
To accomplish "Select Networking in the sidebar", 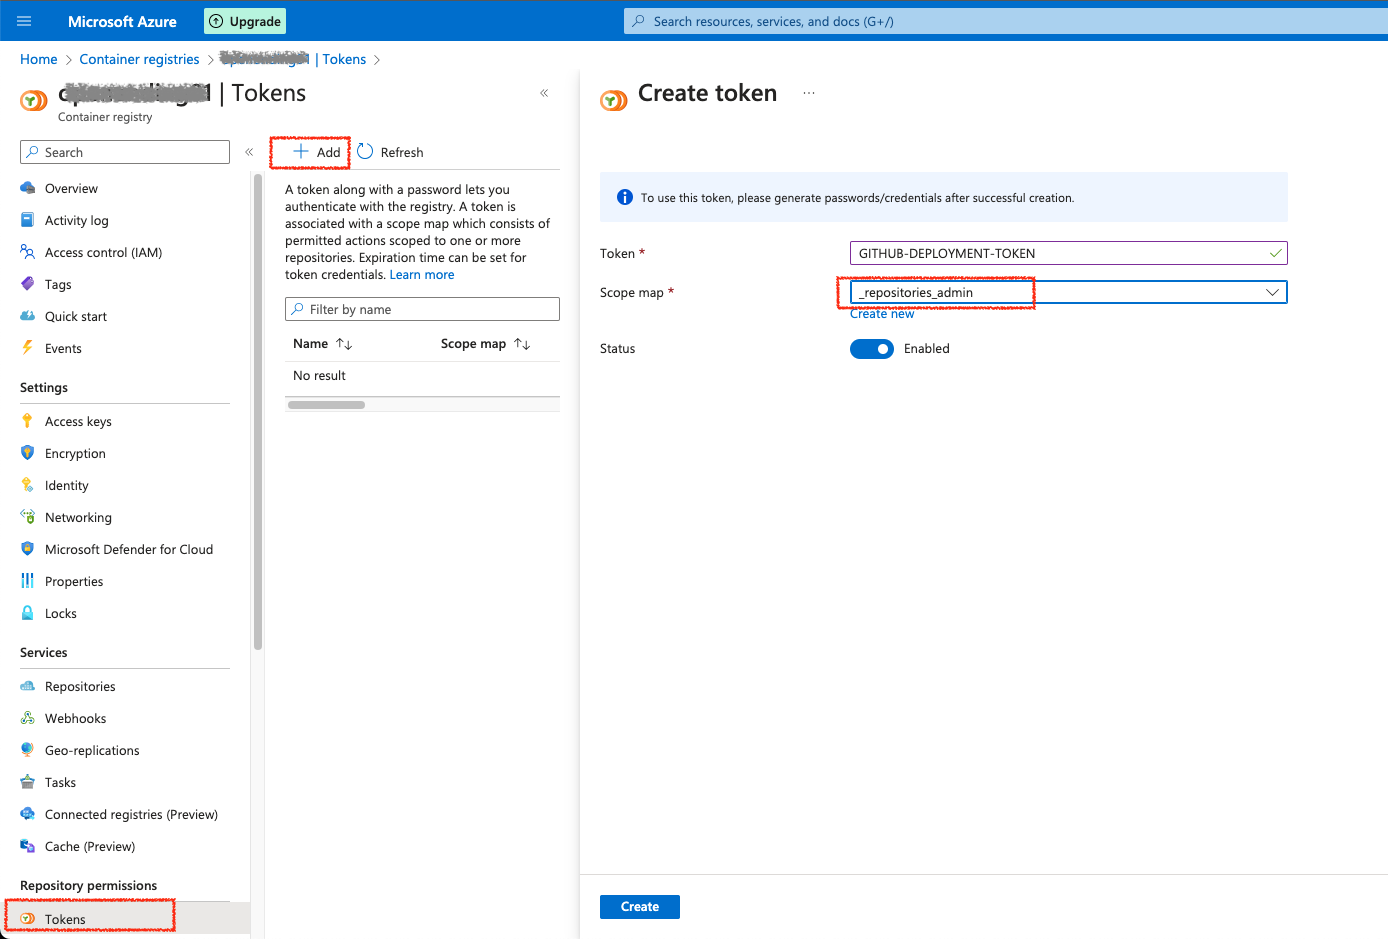I will (x=80, y=517).
